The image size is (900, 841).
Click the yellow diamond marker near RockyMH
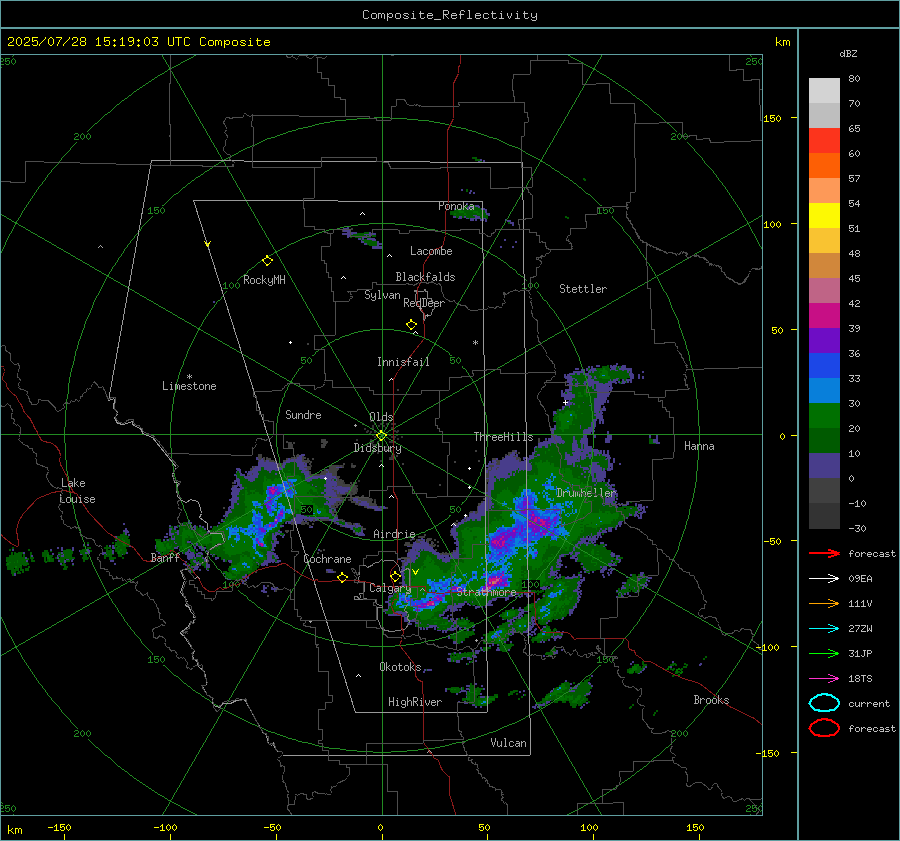[x=267, y=261]
